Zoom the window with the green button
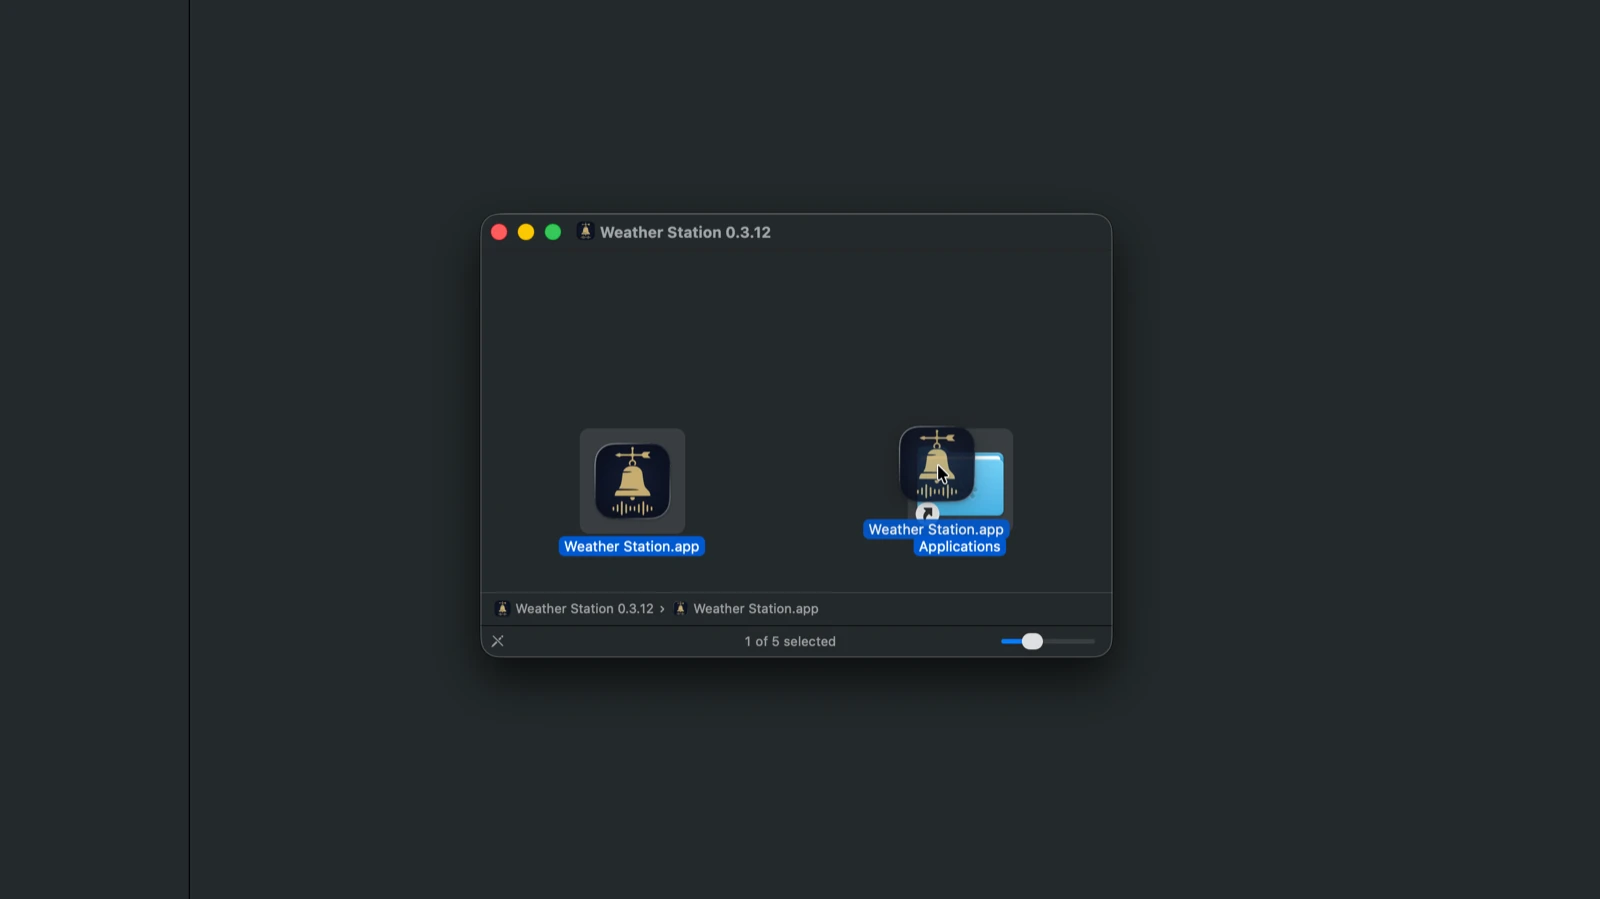 (553, 232)
